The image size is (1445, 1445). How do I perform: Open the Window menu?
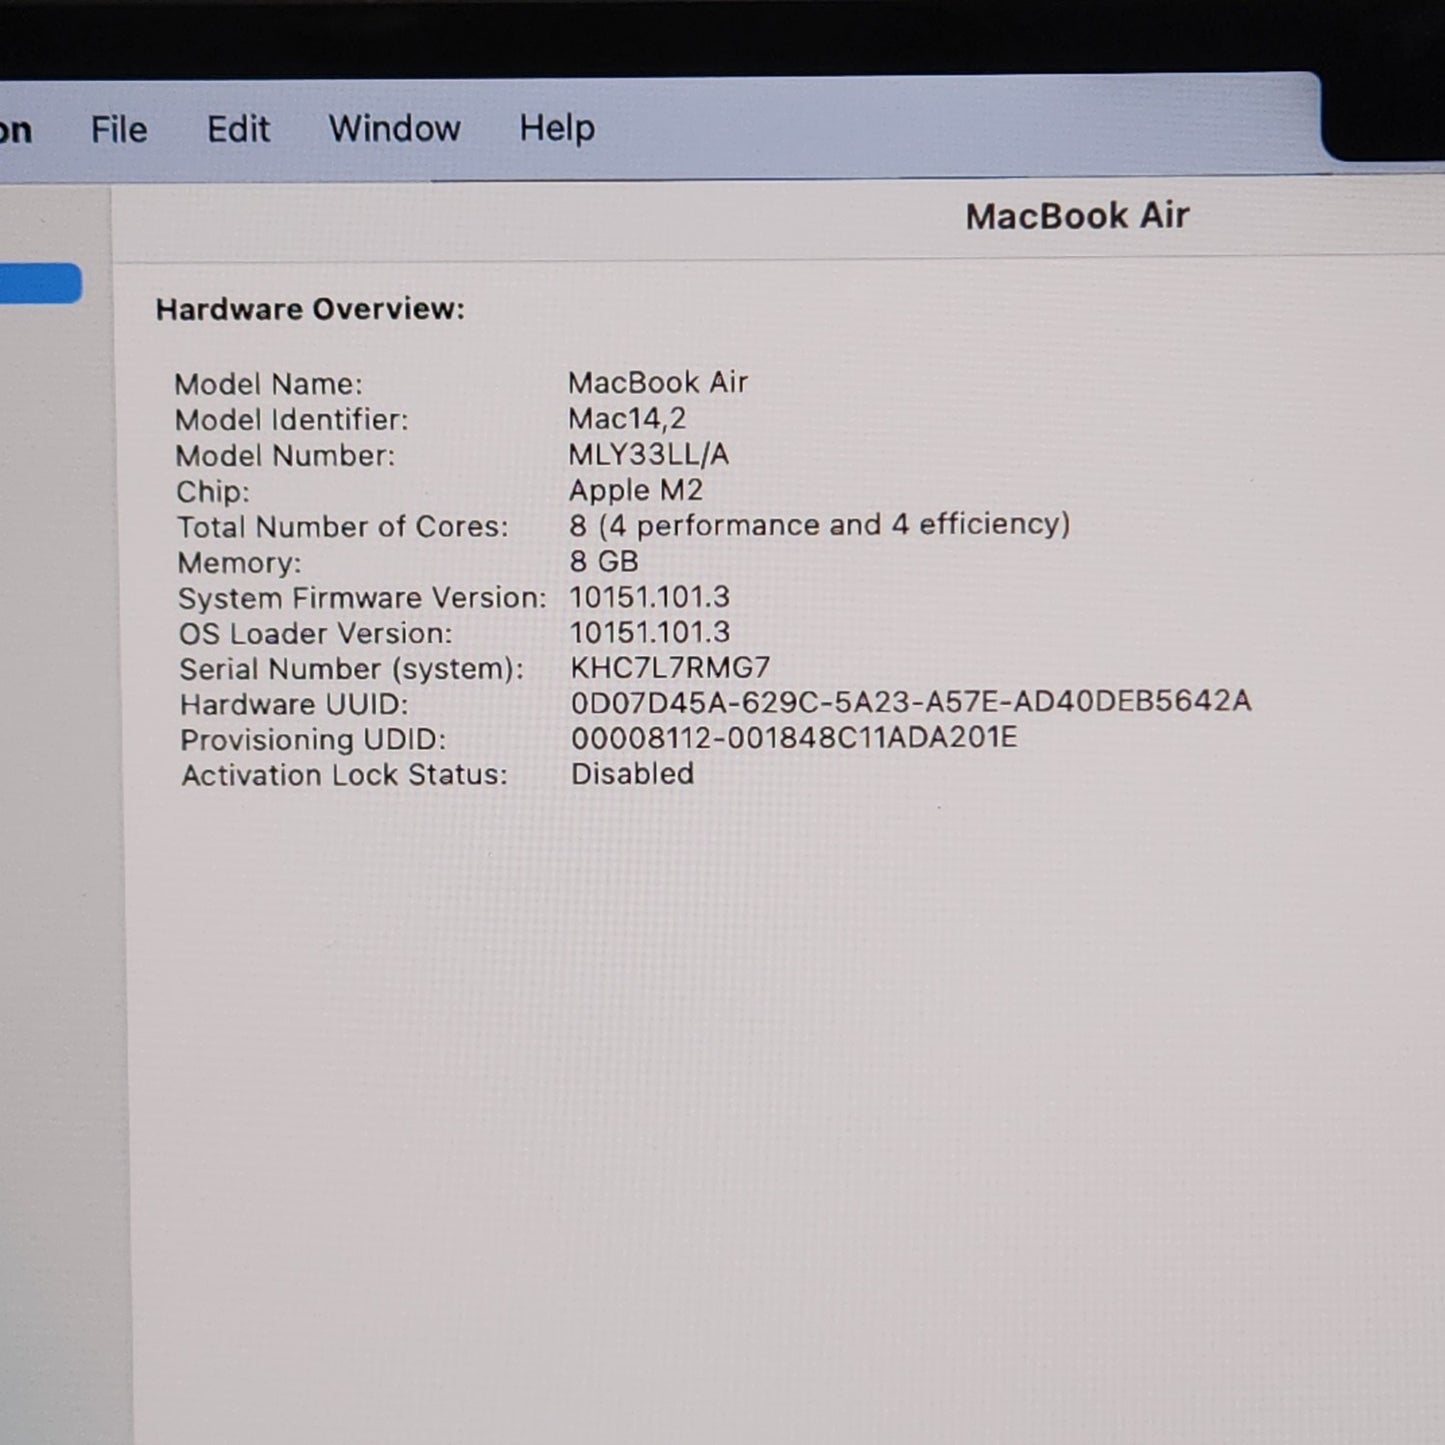[x=394, y=128]
